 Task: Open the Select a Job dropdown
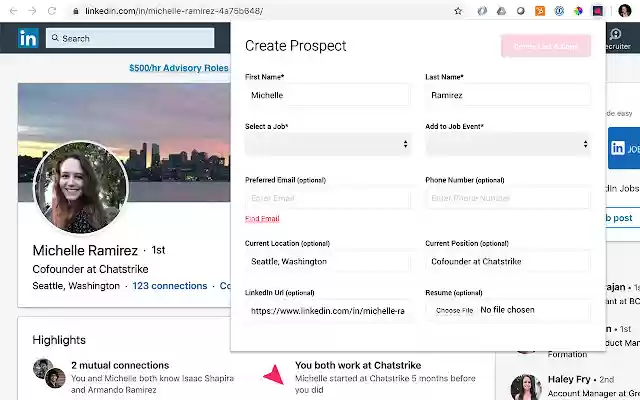[328, 144]
